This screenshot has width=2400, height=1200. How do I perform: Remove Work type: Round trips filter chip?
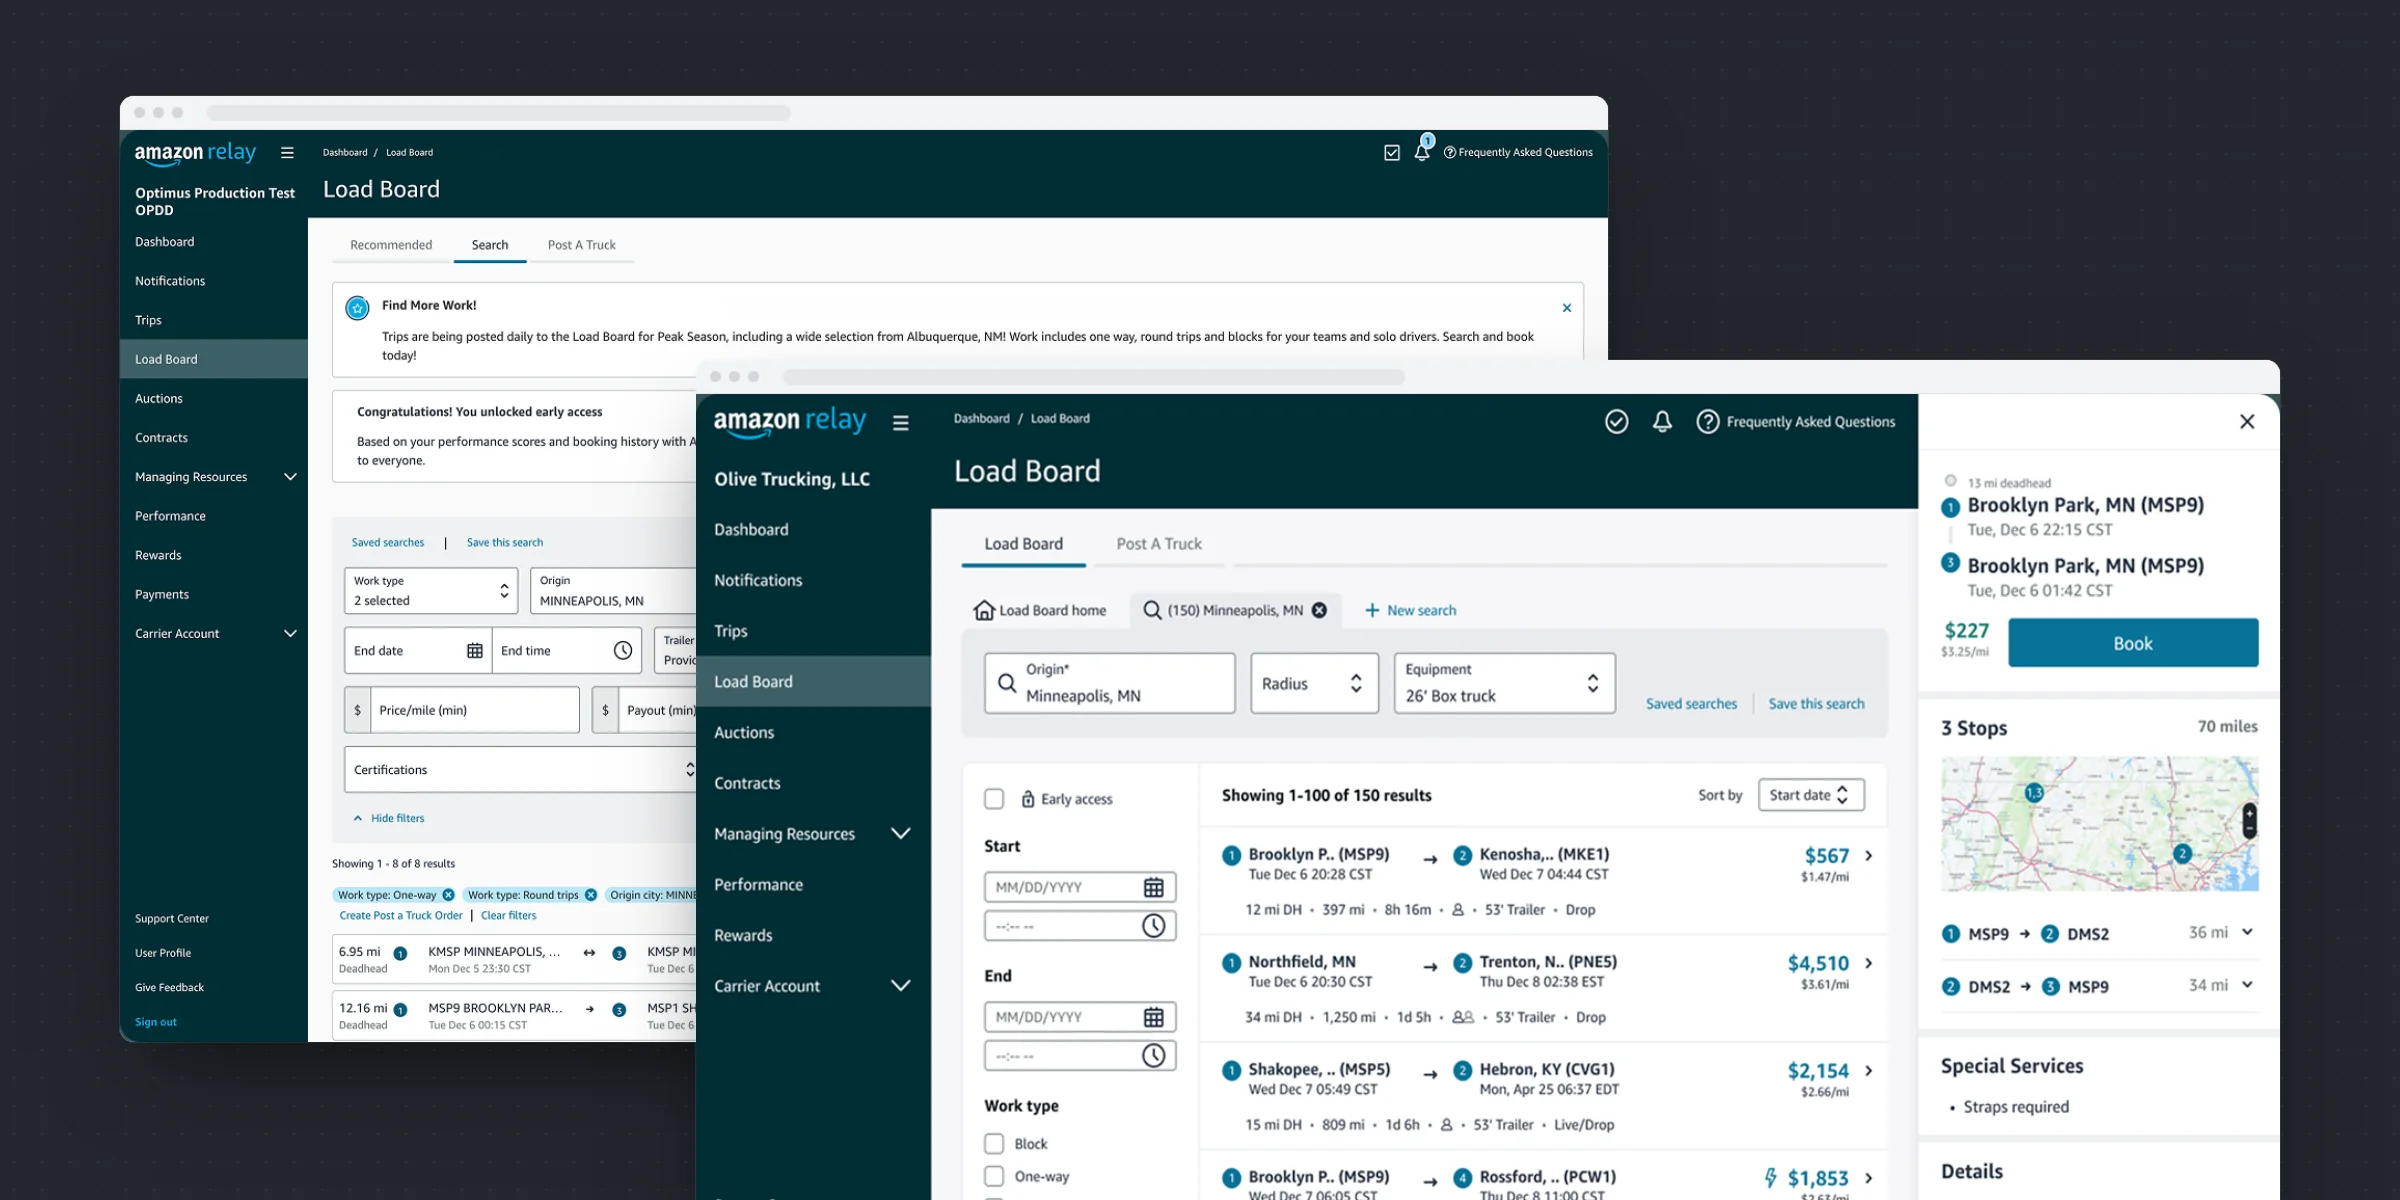(x=591, y=895)
